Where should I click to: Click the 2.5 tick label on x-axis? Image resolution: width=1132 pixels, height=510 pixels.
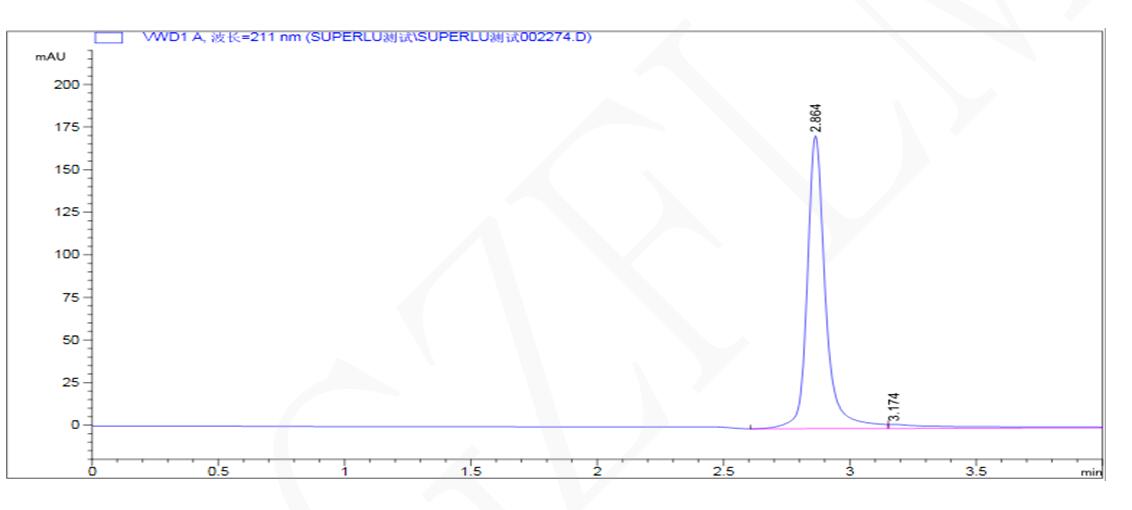pyautogui.click(x=723, y=470)
